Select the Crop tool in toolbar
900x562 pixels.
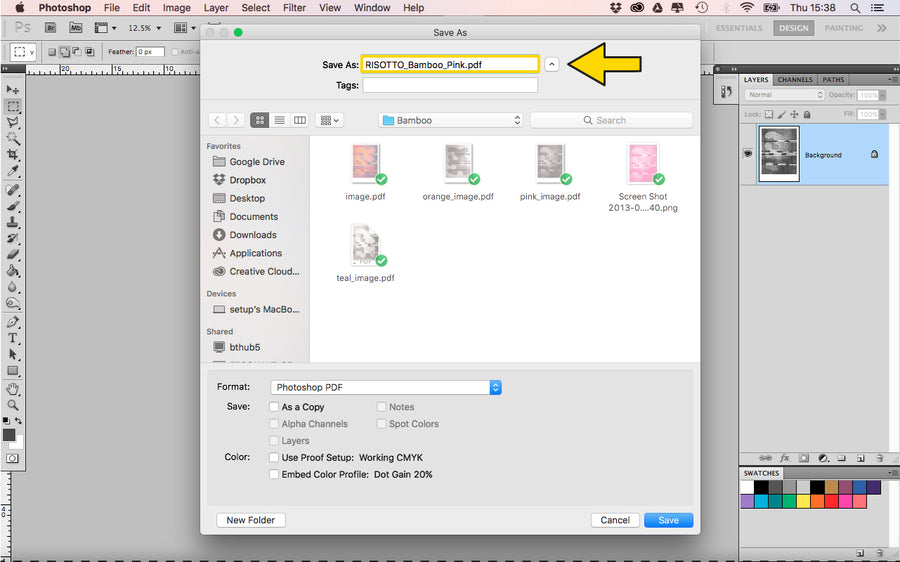pos(13,155)
